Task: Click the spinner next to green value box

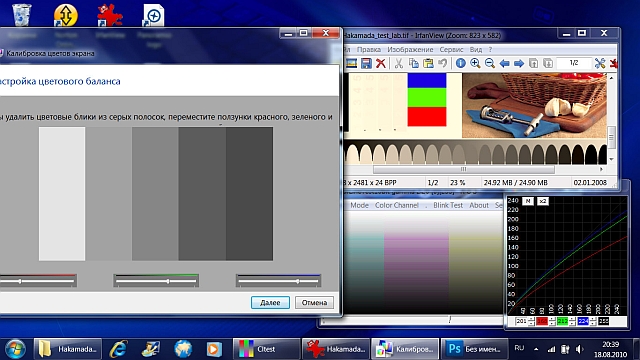Action: 572,322
